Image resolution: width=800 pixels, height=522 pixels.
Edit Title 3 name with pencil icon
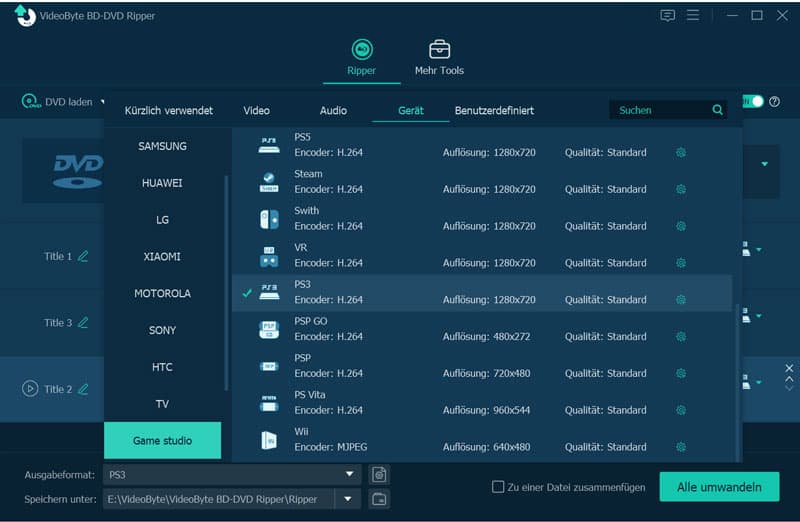click(x=83, y=322)
